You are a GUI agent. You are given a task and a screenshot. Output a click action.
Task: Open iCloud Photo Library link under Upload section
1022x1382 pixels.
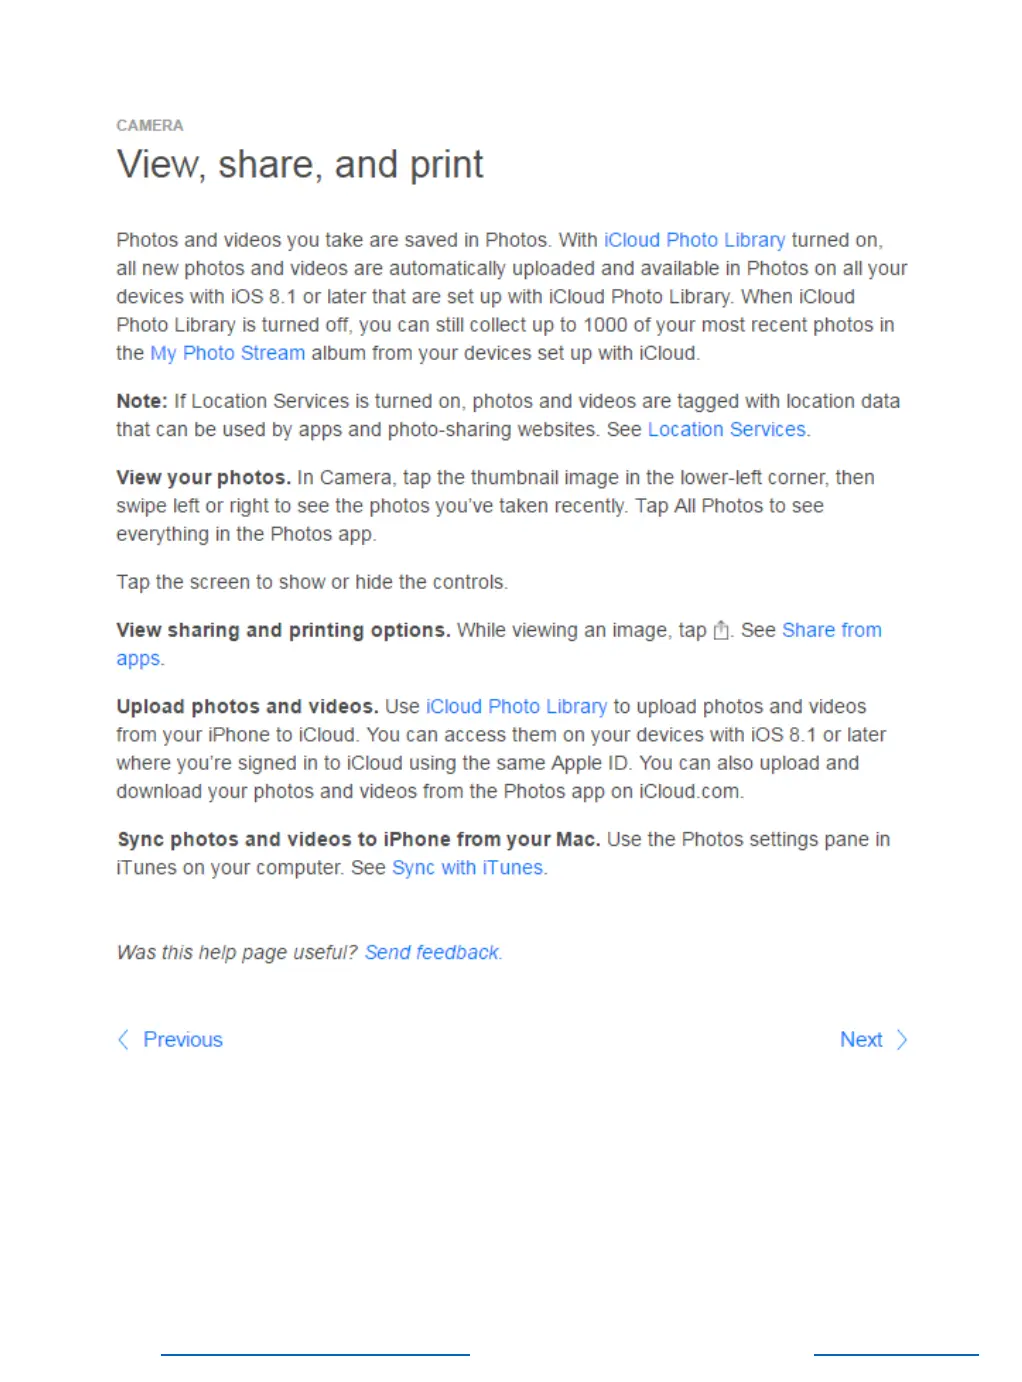click(516, 706)
